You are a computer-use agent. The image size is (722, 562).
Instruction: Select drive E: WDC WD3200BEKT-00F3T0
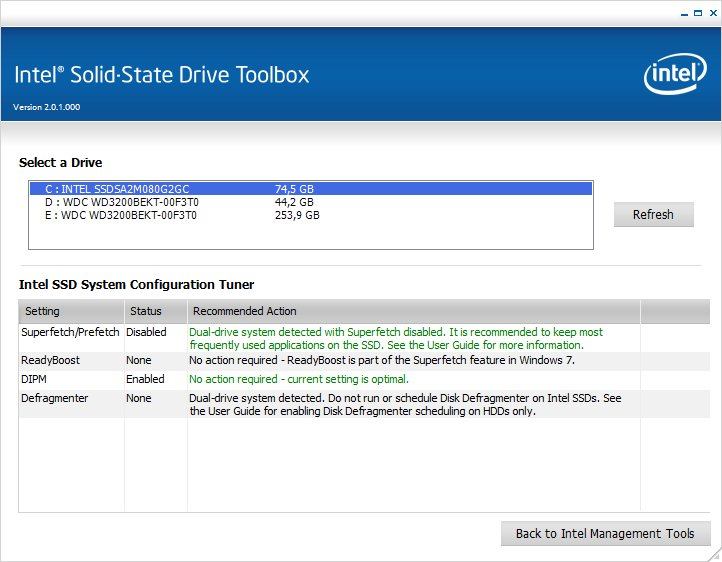311,215
